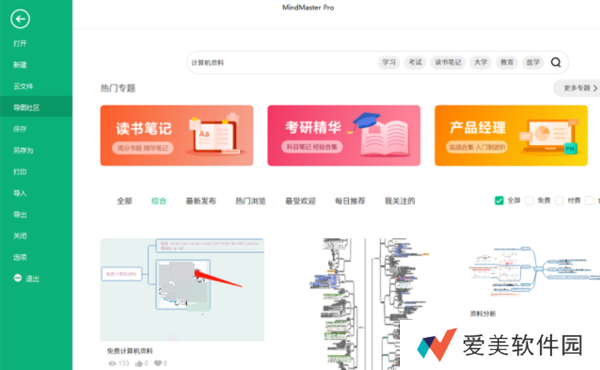Image resolution: width=600 pixels, height=370 pixels.
Task: Click the exit icon beside 退出
Action: 18,278
